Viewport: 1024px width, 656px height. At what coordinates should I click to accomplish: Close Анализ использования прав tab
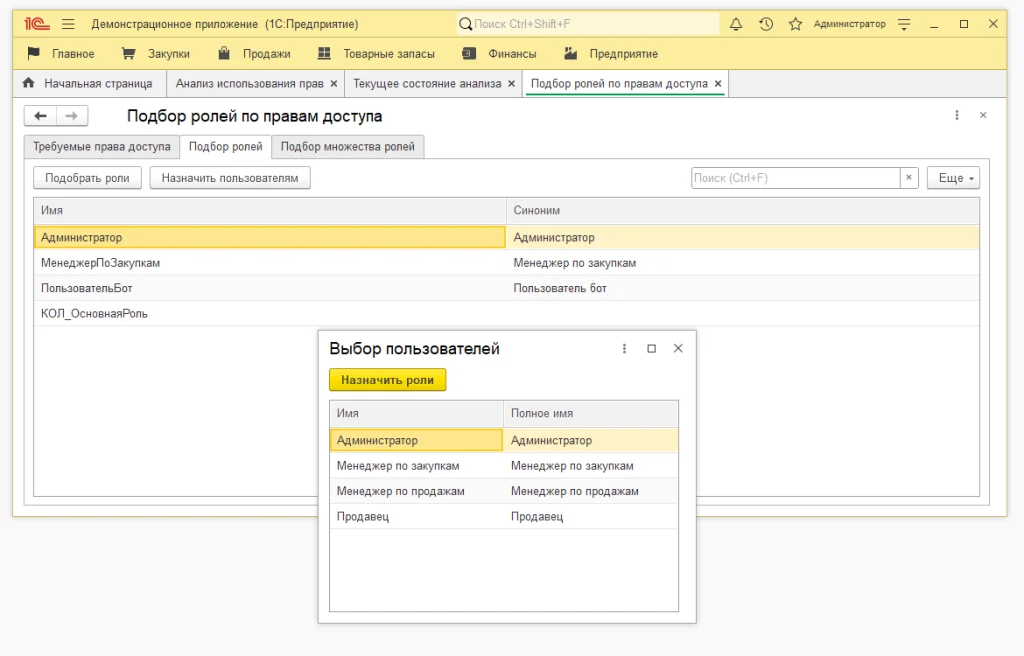[334, 84]
